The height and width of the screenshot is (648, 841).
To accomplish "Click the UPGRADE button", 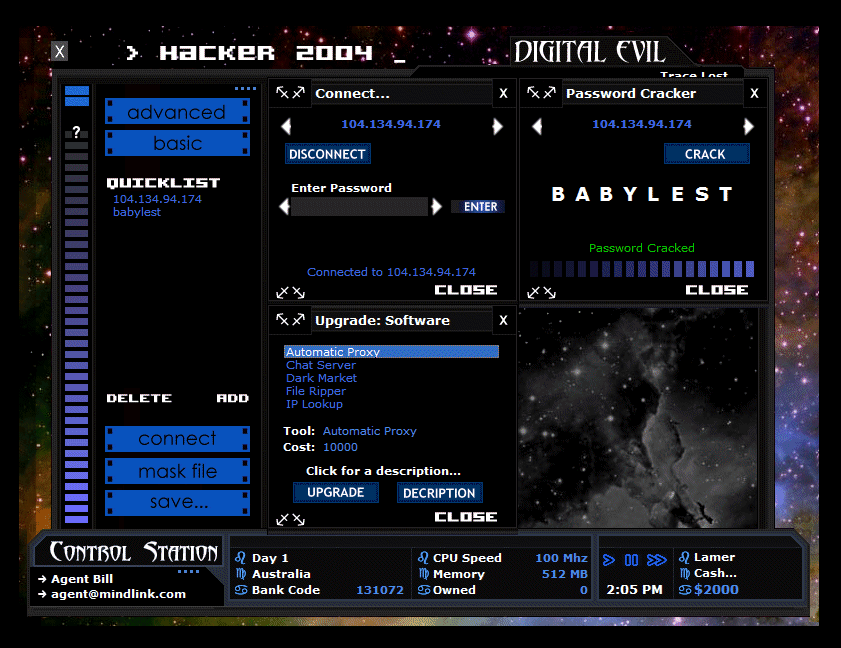I will tap(335, 492).
